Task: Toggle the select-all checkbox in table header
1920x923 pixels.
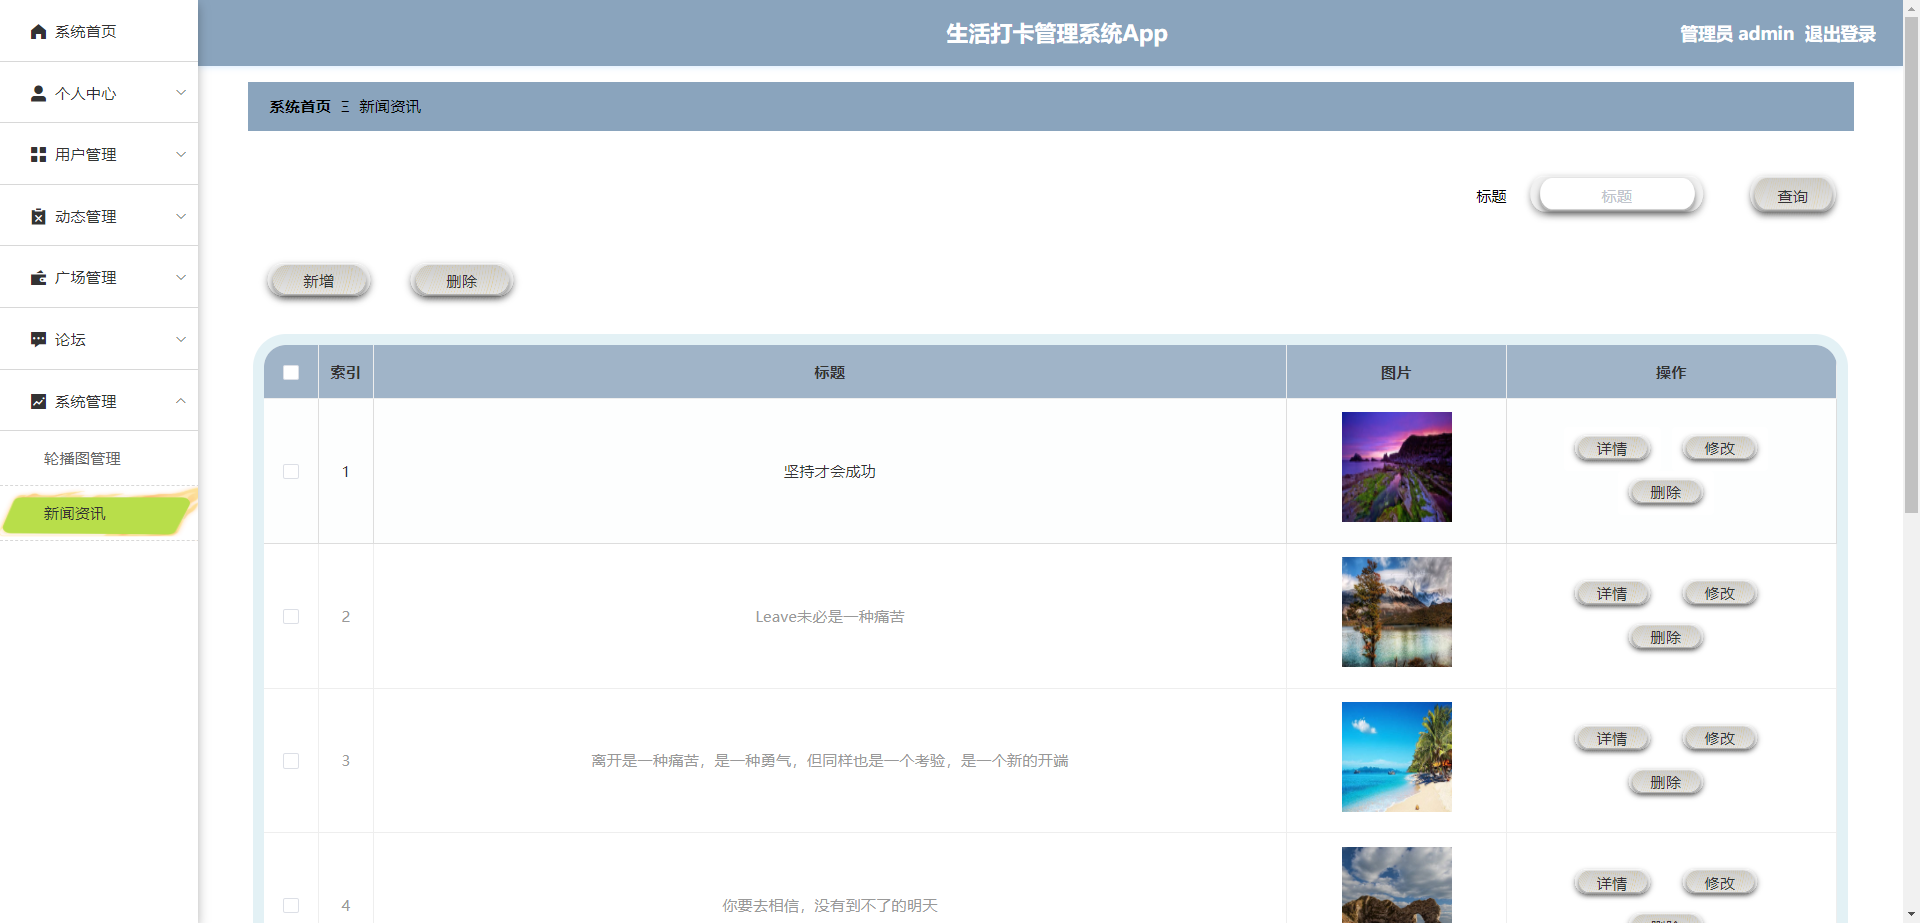Action: click(291, 373)
